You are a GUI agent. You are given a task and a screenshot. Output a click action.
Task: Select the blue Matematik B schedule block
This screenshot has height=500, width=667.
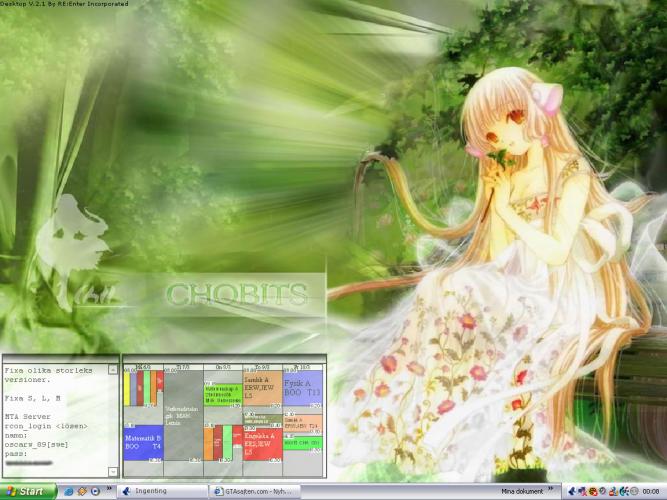143,443
